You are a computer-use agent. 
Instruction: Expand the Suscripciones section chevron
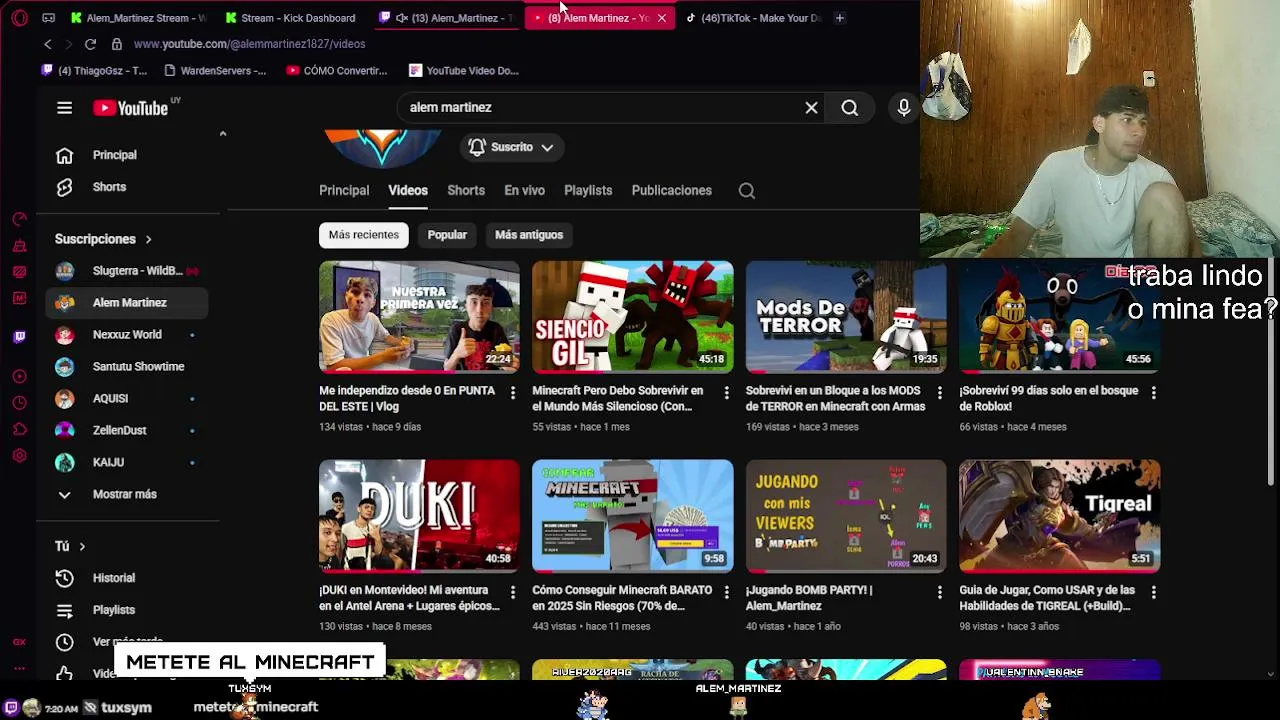[148, 240]
